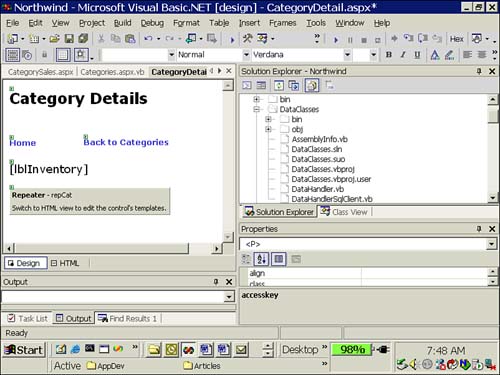This screenshot has height=375, width=500.
Task: Click the Step Over debug icon
Action: (423, 38)
